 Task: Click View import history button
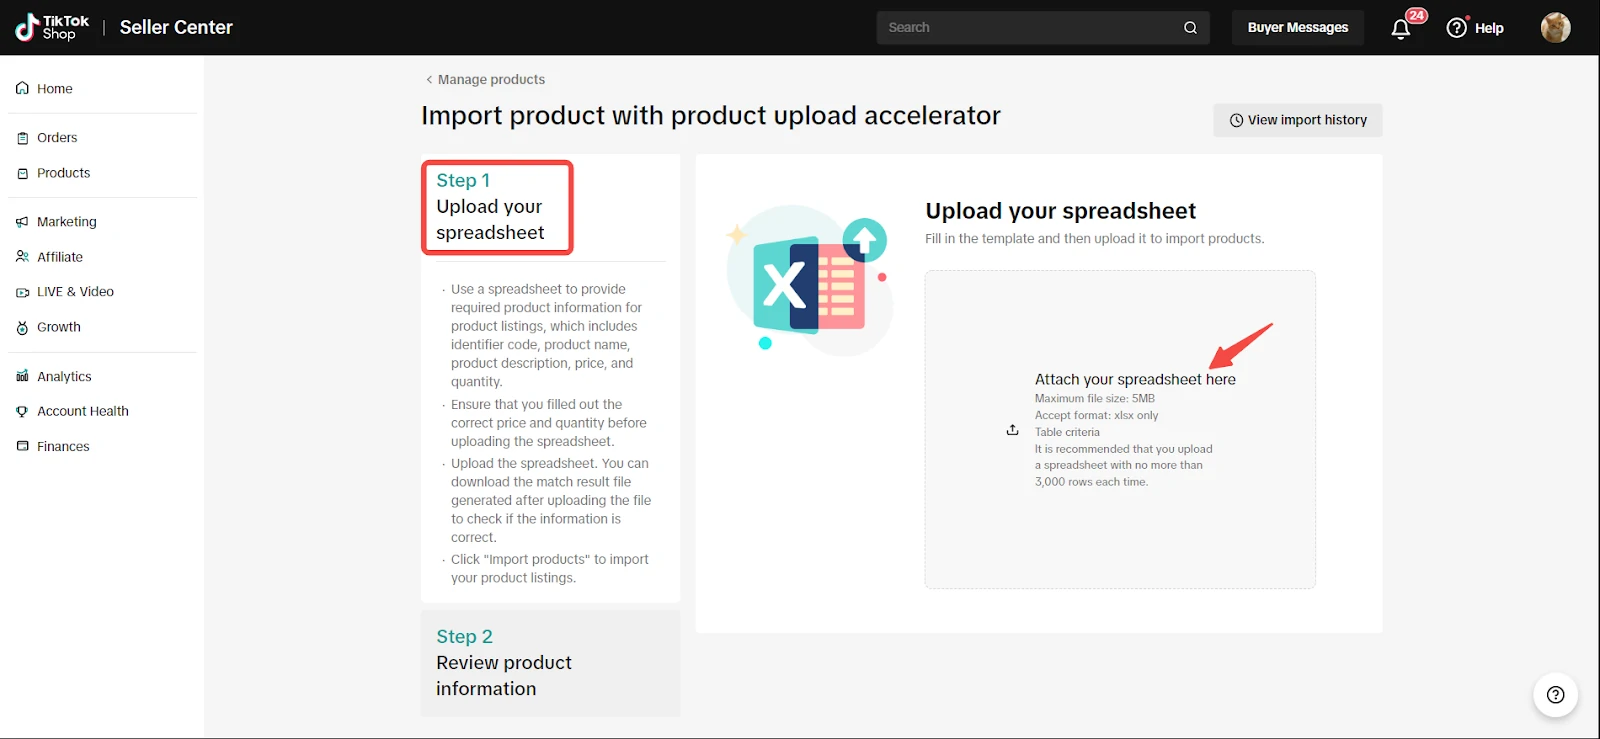[1297, 120]
